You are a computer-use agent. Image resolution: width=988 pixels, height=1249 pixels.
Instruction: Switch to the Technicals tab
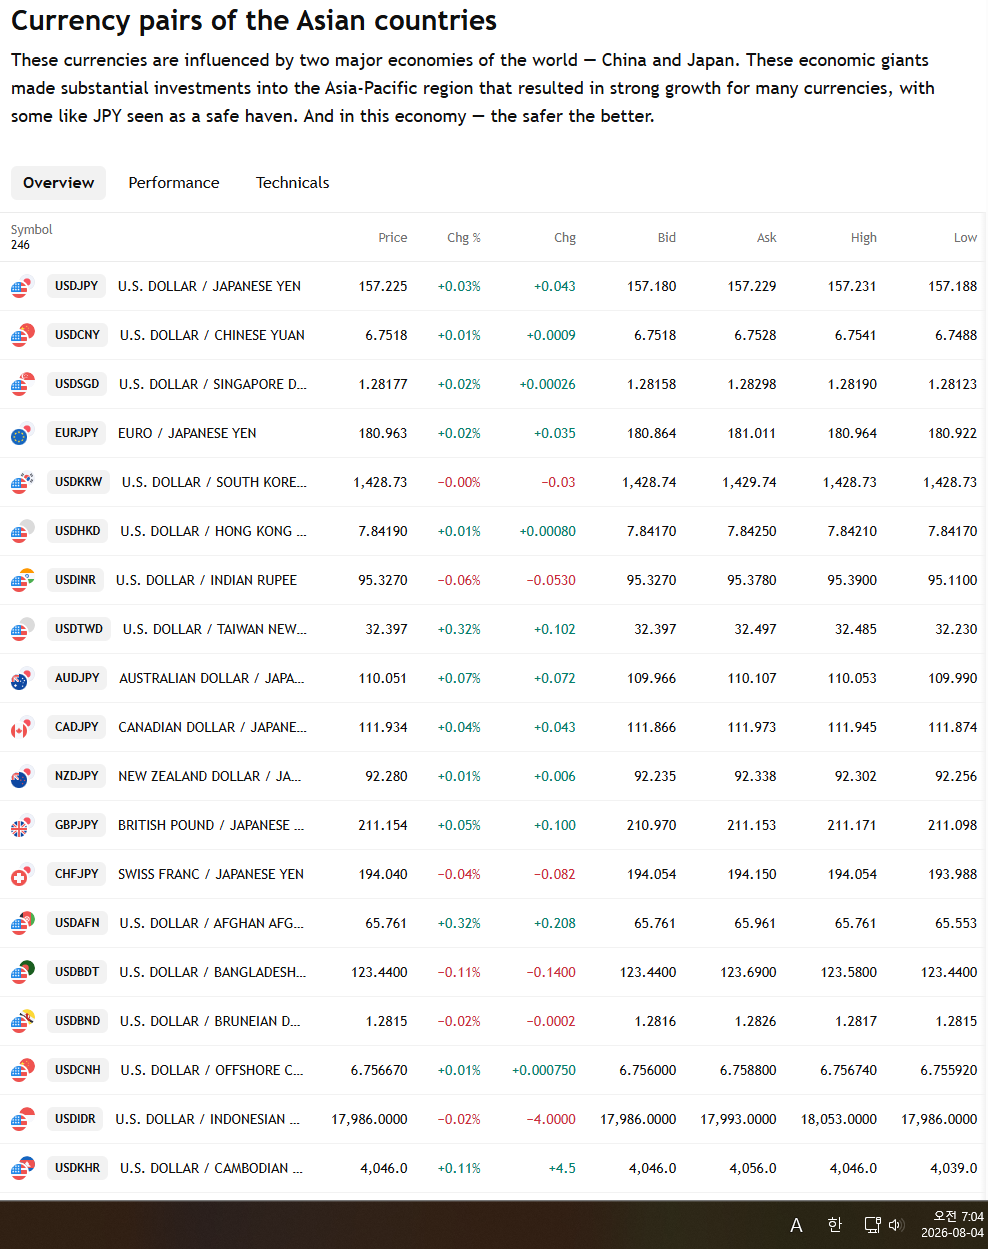292,183
